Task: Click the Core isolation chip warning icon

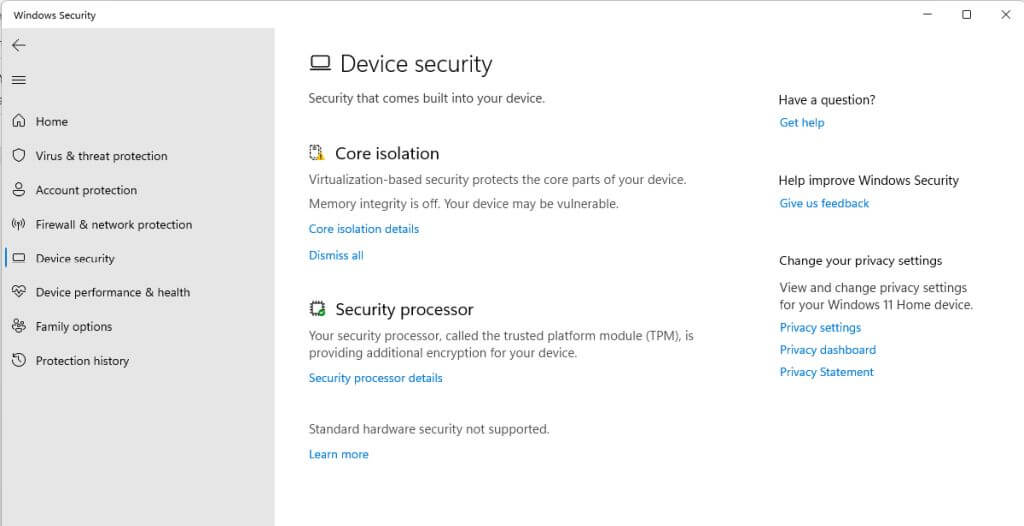Action: 318,153
